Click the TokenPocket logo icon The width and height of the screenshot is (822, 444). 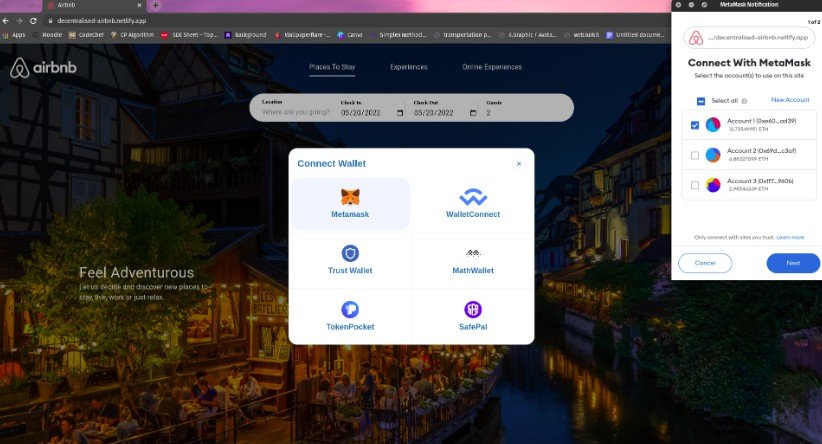350,309
